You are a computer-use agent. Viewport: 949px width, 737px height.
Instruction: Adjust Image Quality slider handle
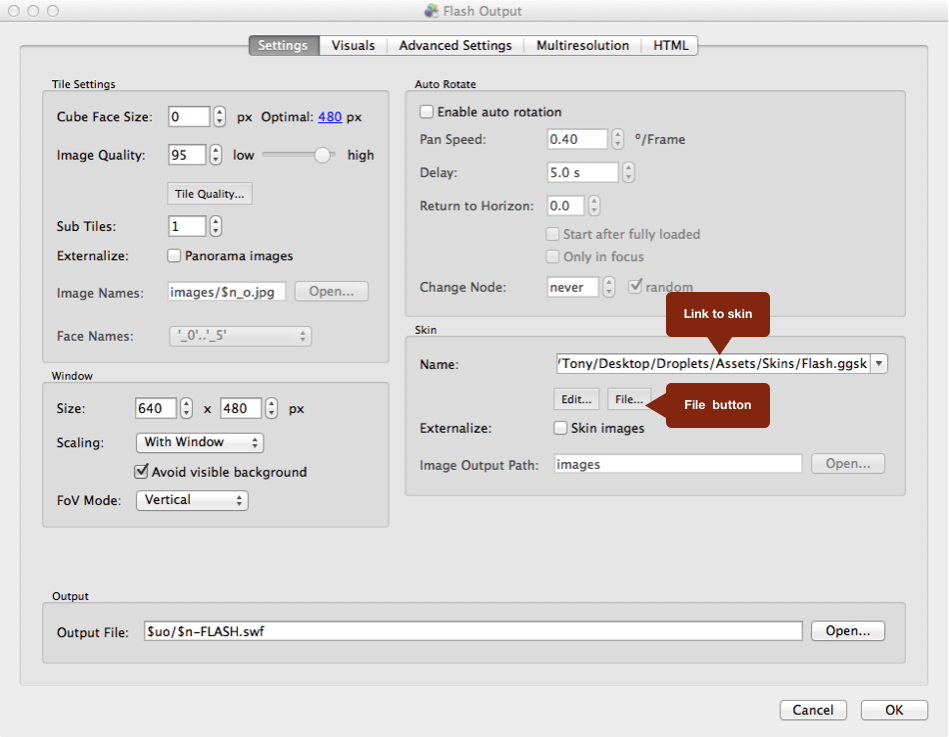[x=323, y=155]
